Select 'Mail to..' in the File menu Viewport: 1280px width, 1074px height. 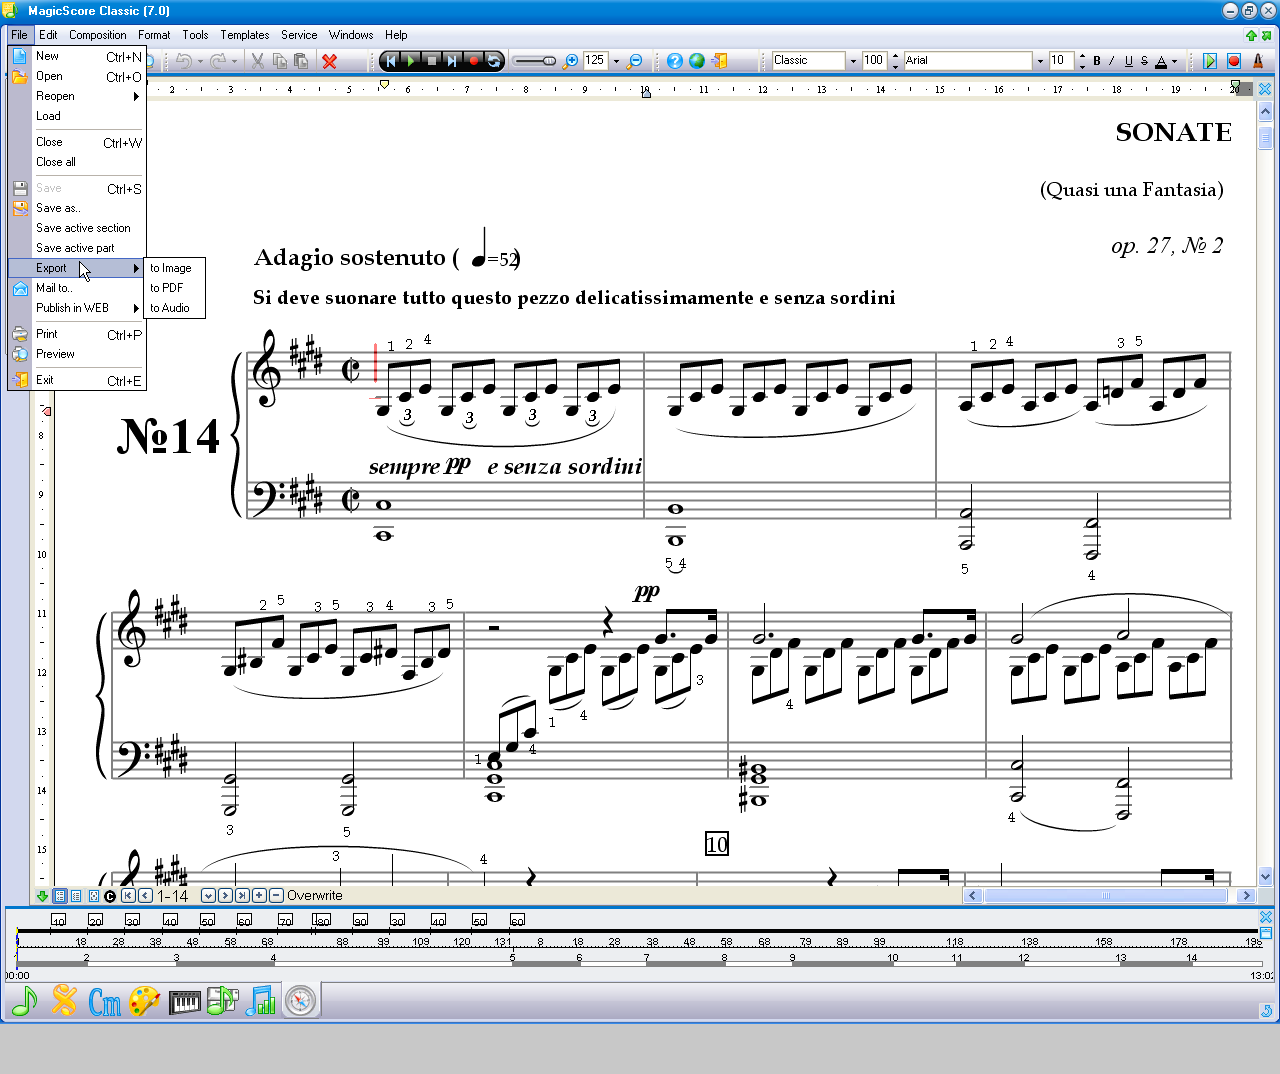[77, 288]
